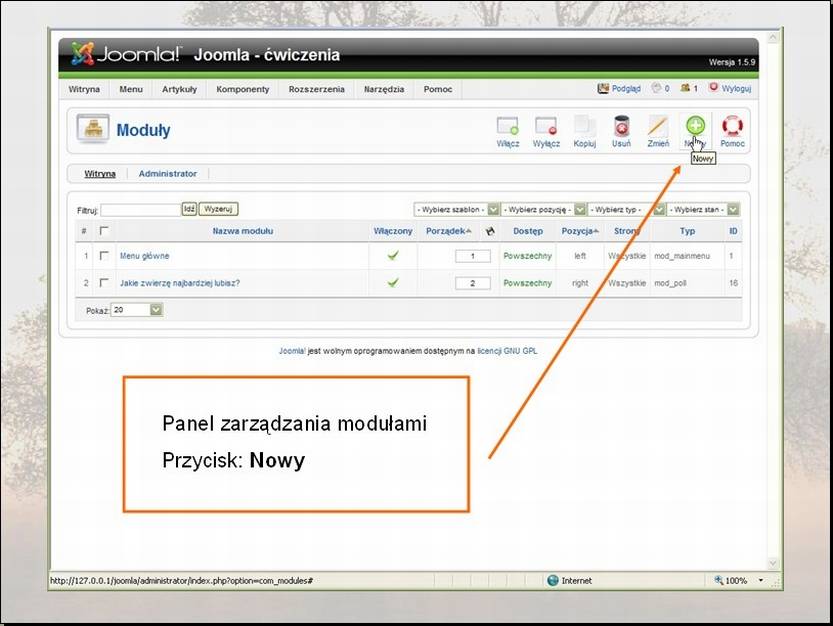Sort by Porządek column header
The height and width of the screenshot is (626, 833).
[x=446, y=231]
